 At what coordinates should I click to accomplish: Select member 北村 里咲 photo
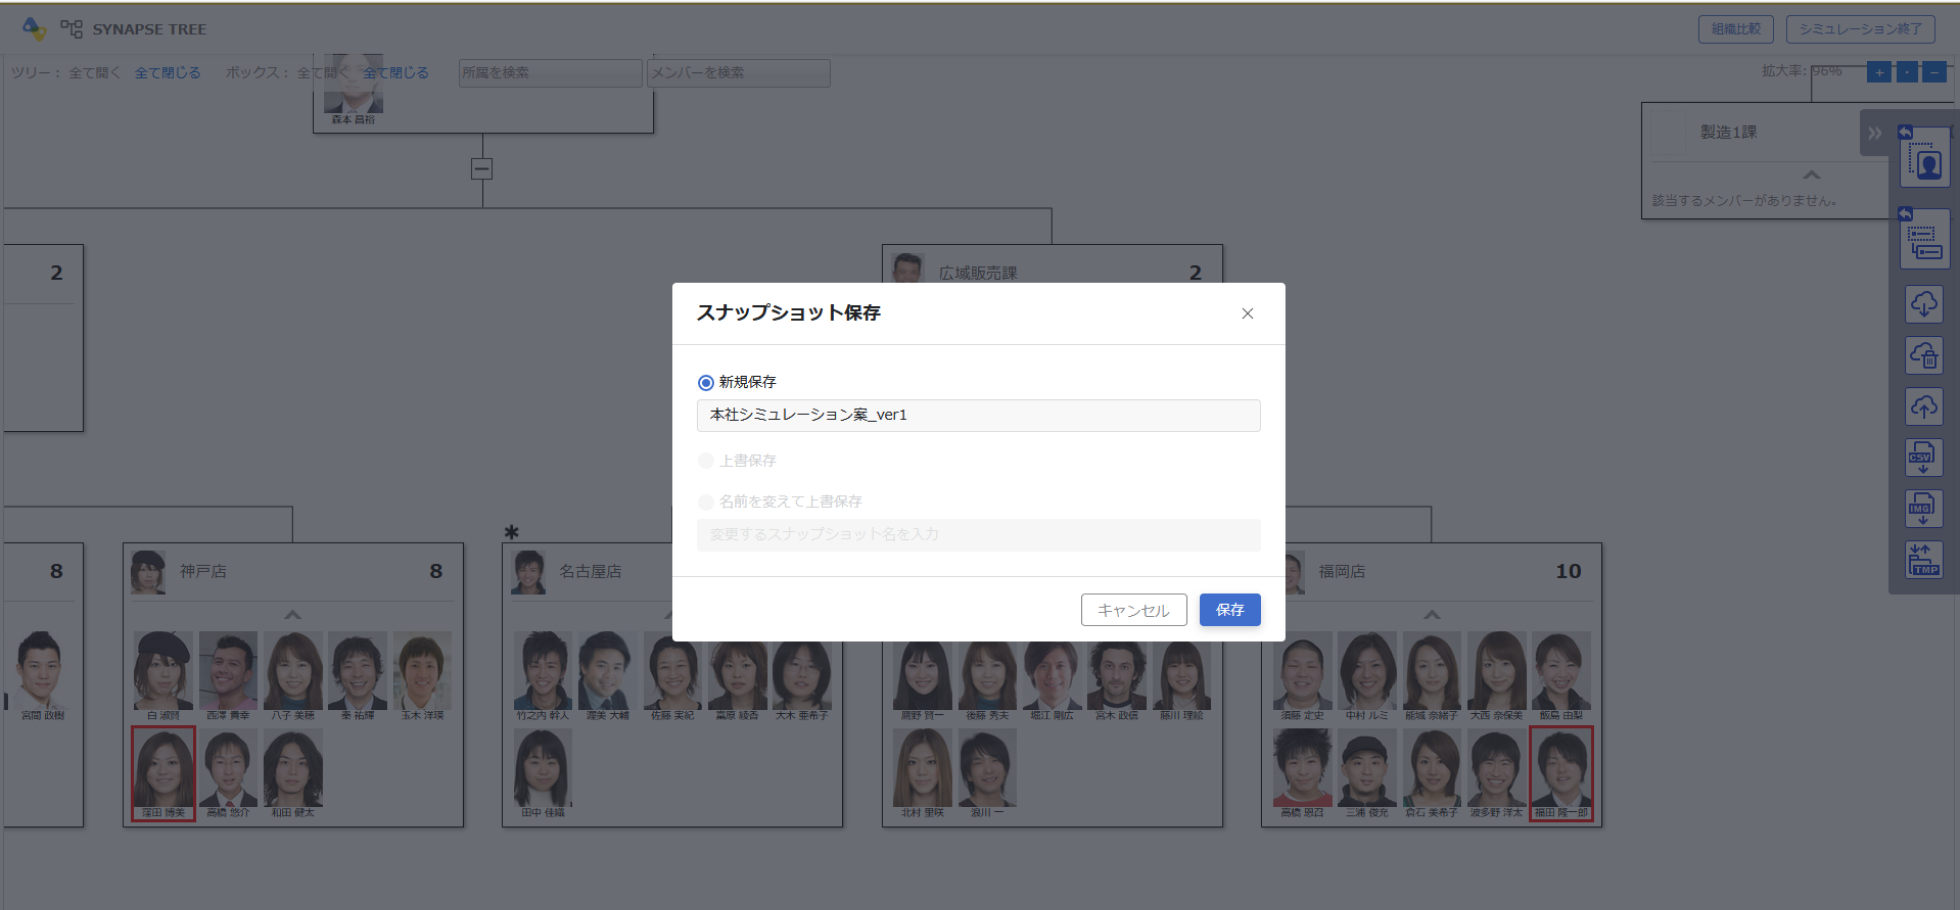pyautogui.click(x=922, y=767)
